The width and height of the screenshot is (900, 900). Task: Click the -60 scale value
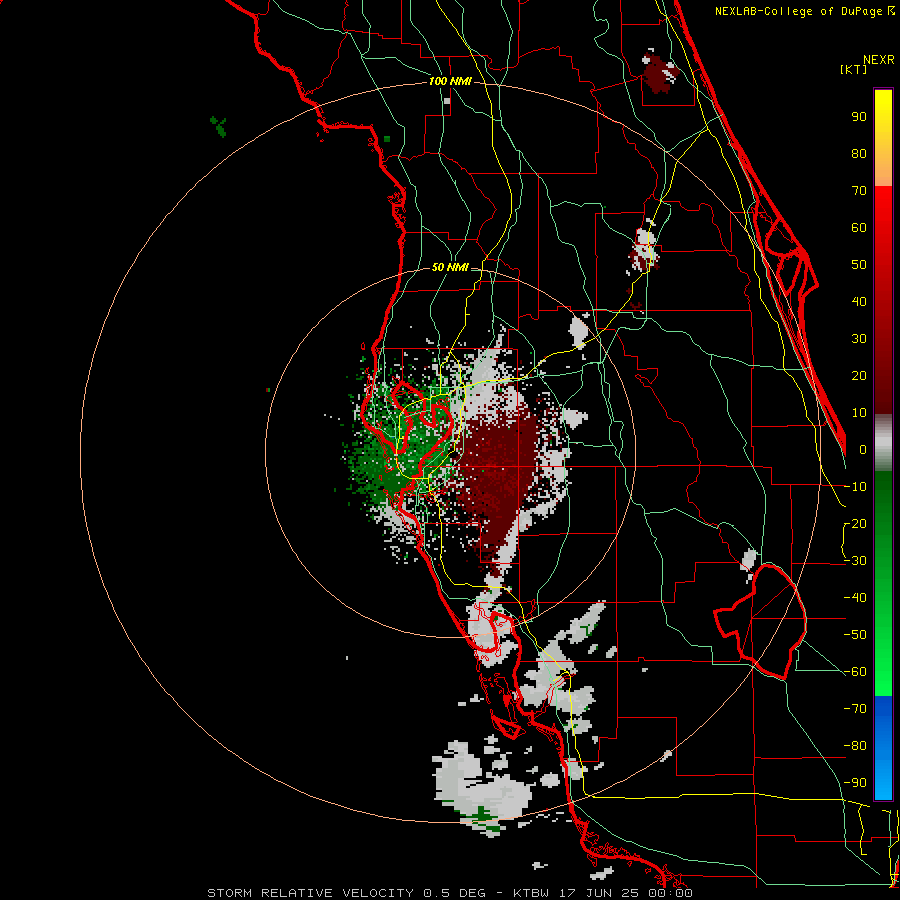[x=856, y=672]
